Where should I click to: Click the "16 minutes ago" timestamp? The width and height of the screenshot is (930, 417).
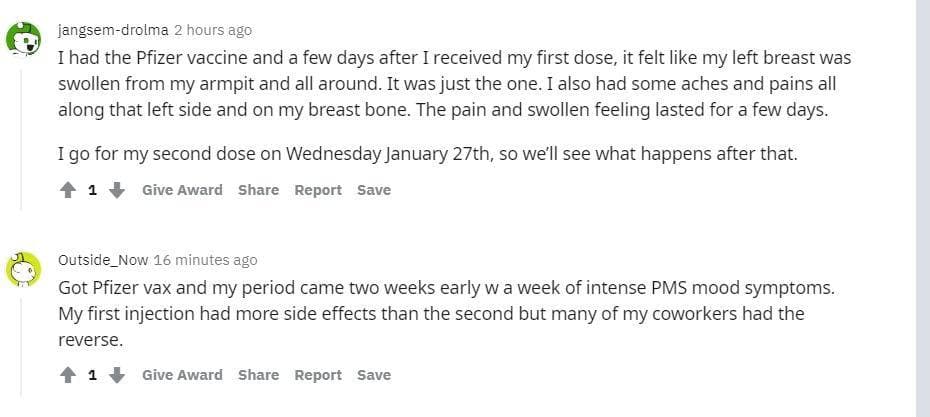coord(205,260)
